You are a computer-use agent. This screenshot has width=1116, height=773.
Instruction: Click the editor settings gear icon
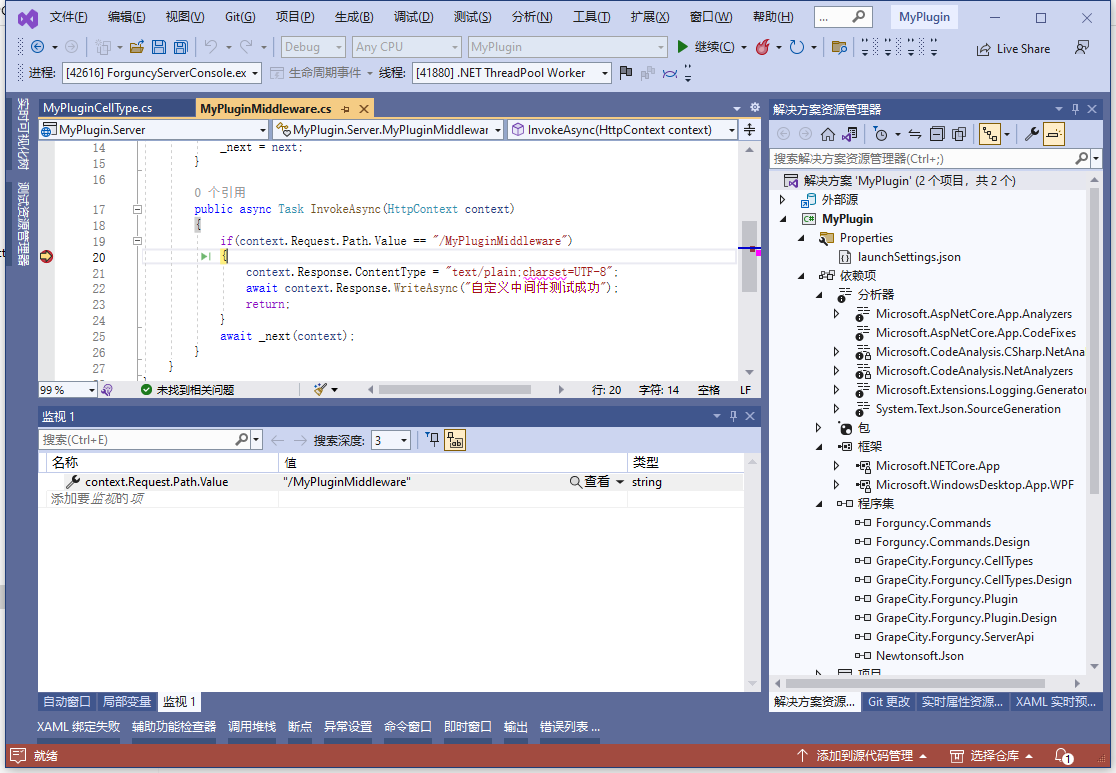pyautogui.click(x=755, y=107)
